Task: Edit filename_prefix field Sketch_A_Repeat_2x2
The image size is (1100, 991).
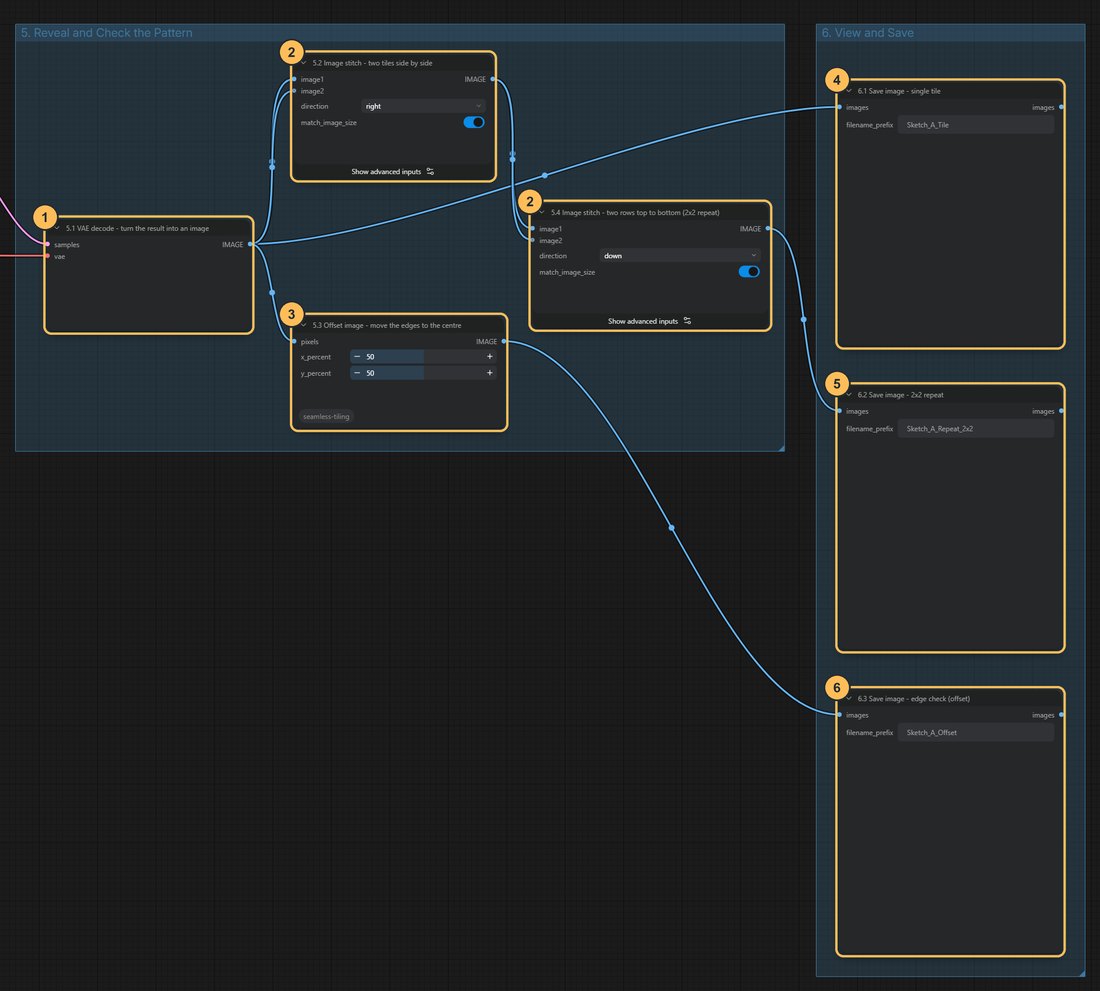Action: [x=976, y=429]
